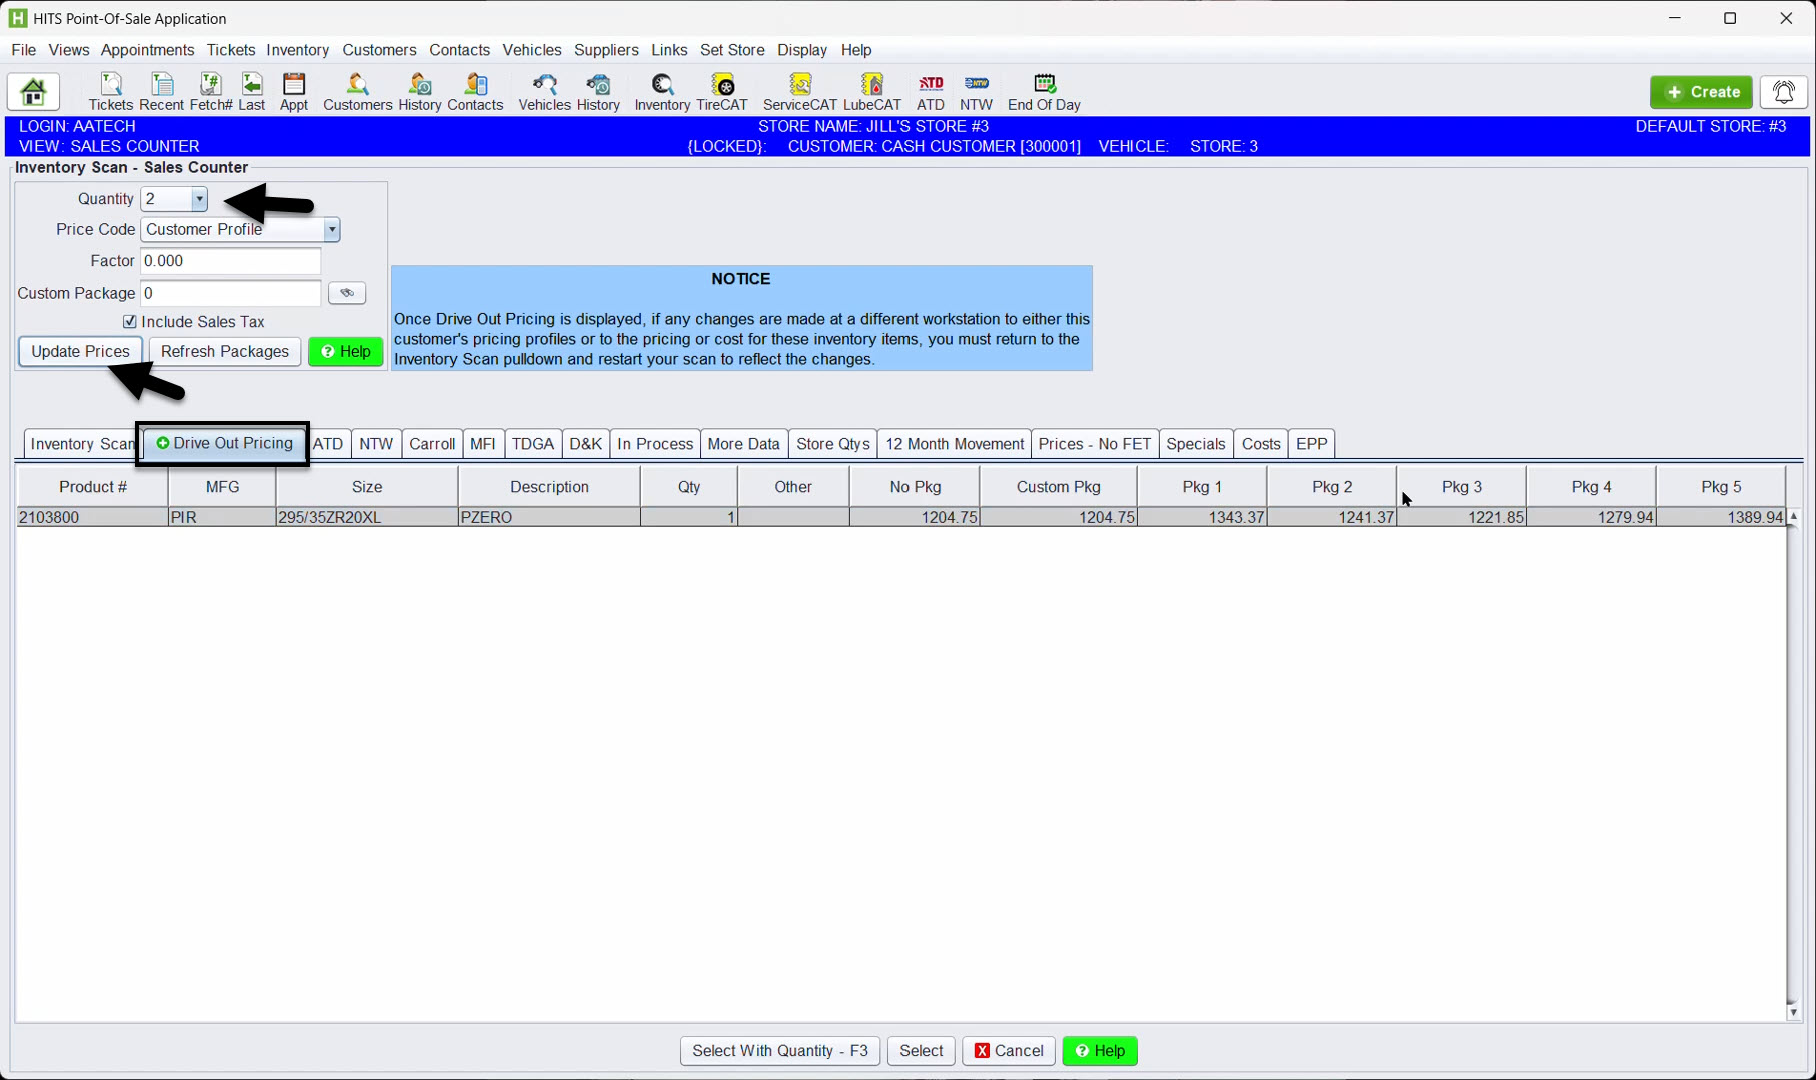Open the TireCAT catalog icon
Viewport: 1816px width, 1080px height.
coord(721,92)
